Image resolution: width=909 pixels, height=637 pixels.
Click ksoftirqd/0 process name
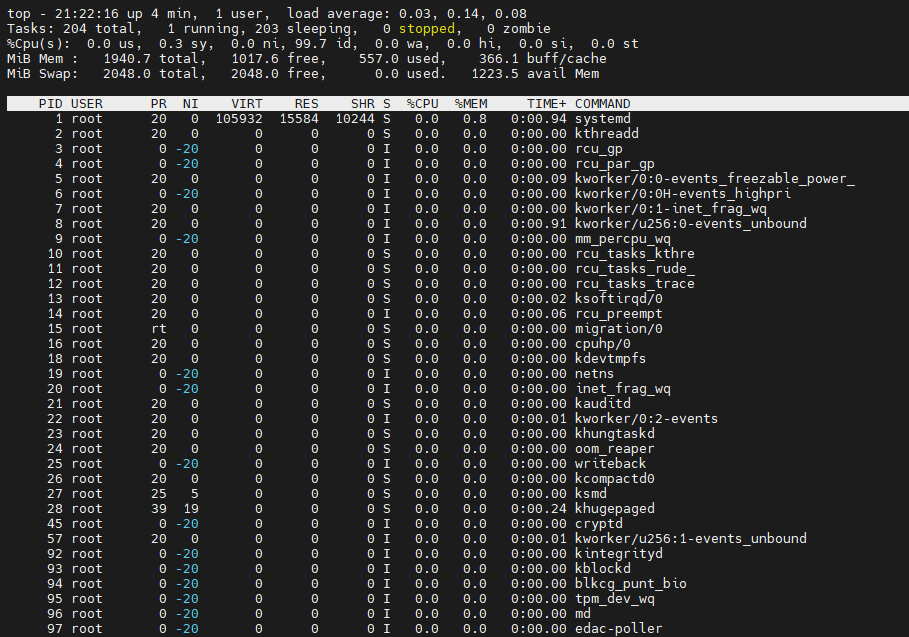coord(619,299)
